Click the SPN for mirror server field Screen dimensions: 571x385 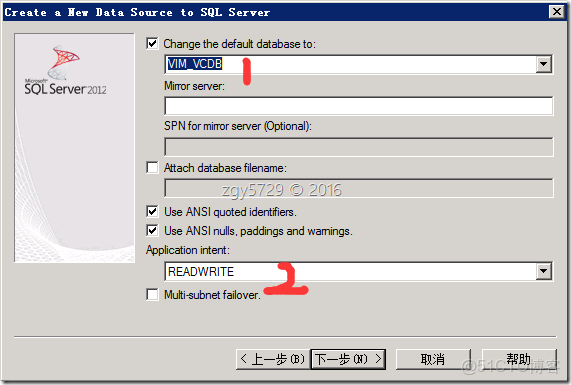pos(358,147)
